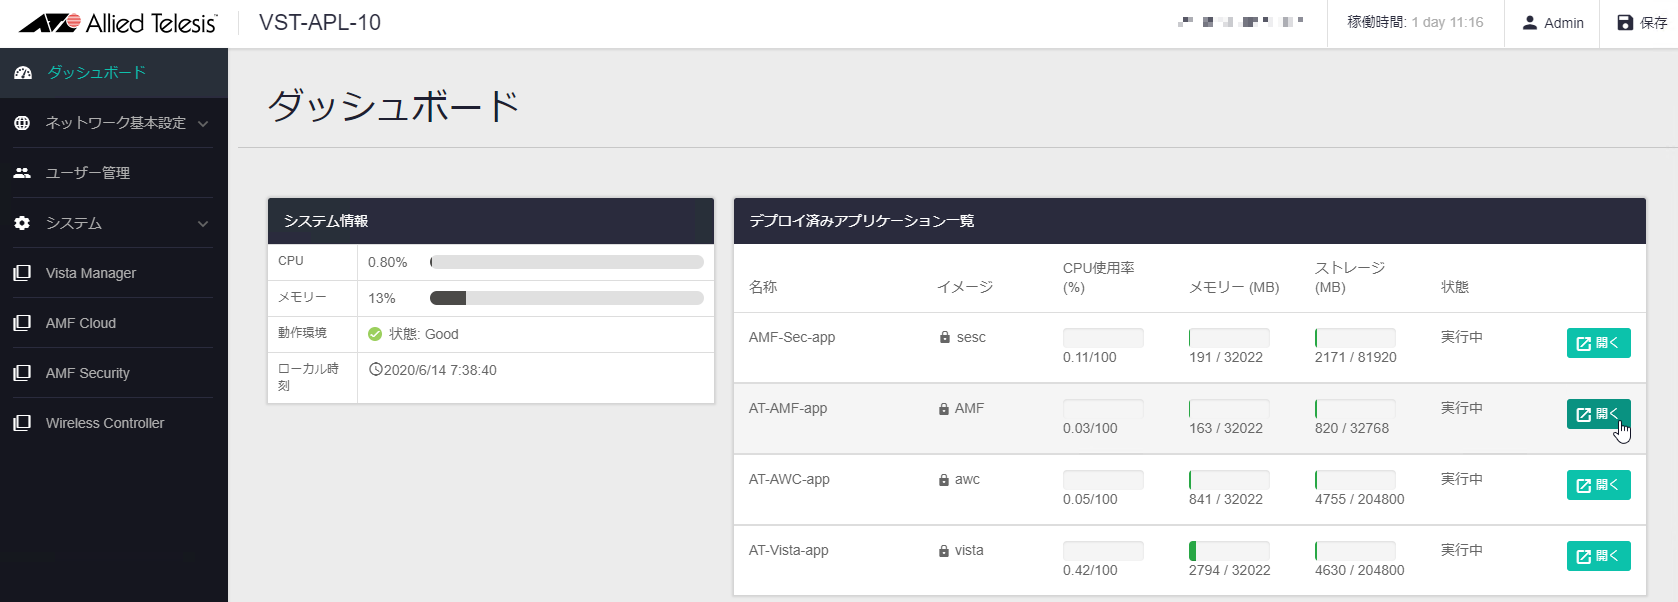
Task: Click the 名称 column header
Action: pos(763,288)
